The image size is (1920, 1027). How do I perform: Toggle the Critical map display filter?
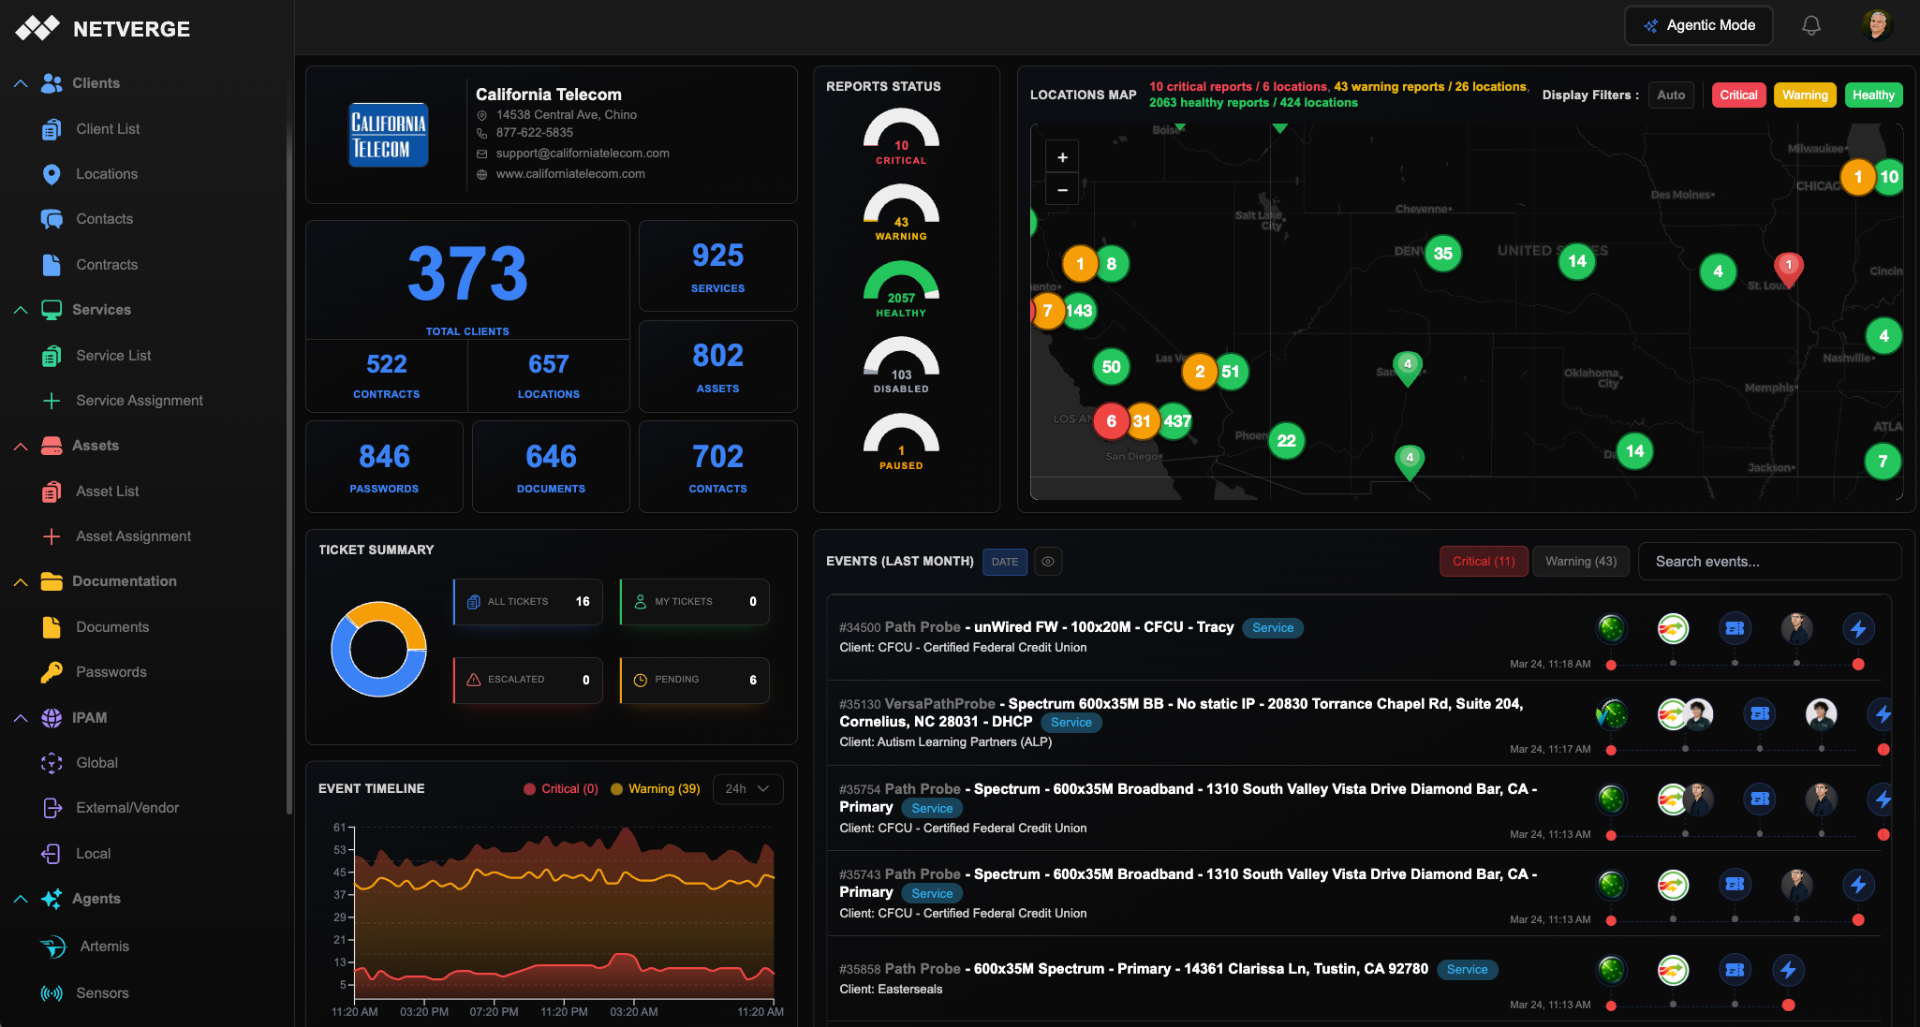[x=1738, y=95]
